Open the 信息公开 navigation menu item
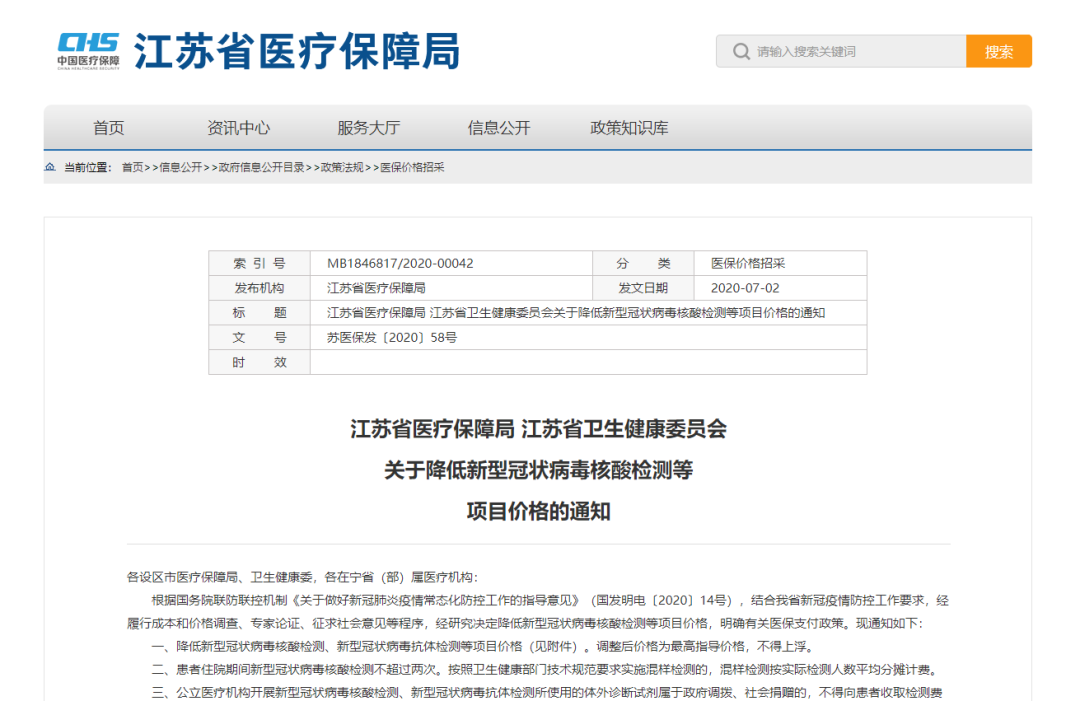This screenshot has height=701, width=1080. (x=499, y=128)
